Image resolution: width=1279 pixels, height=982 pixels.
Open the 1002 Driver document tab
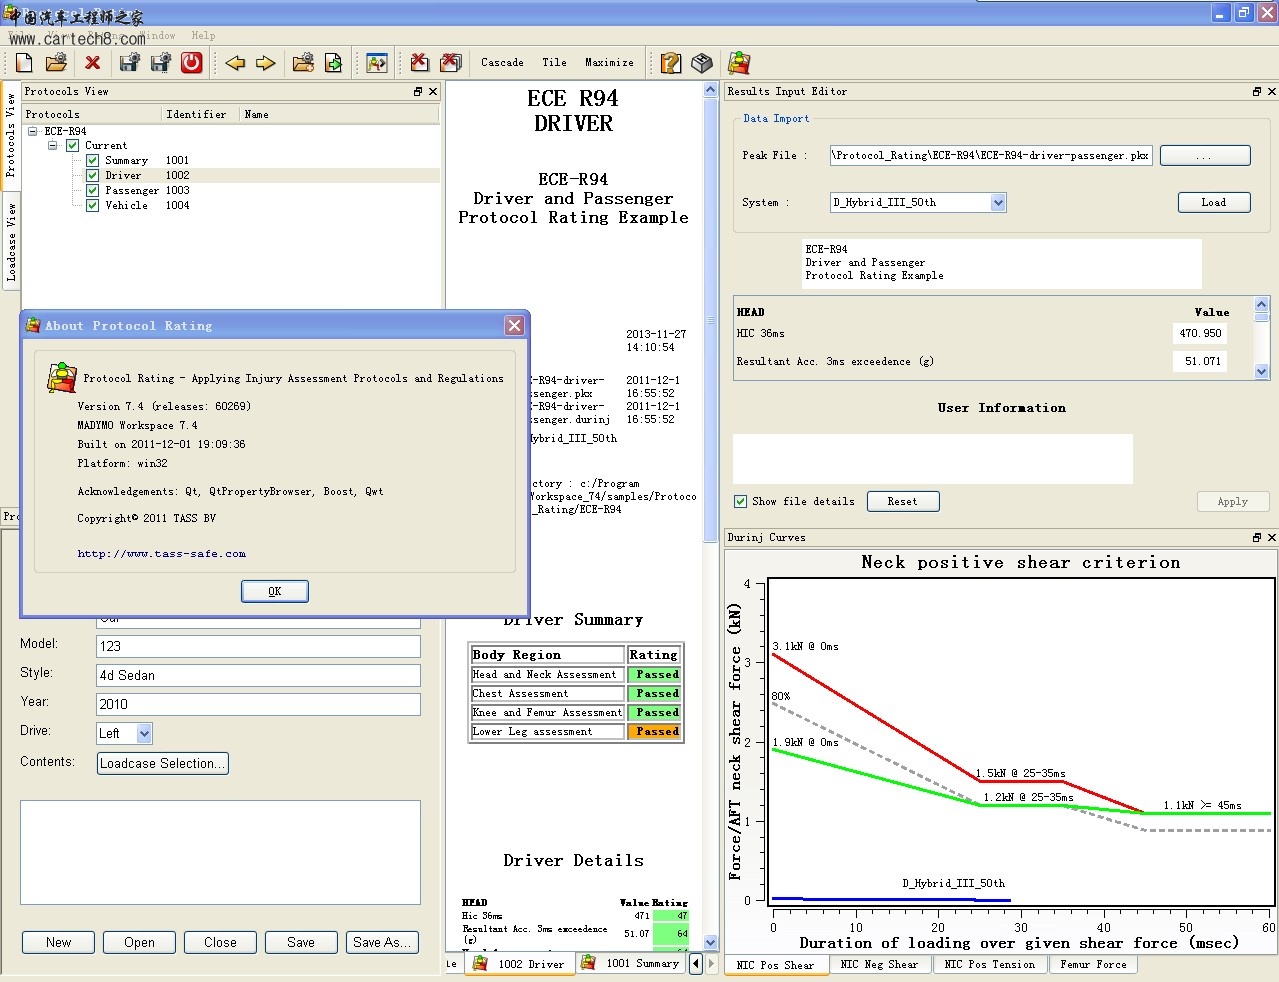[x=519, y=964]
